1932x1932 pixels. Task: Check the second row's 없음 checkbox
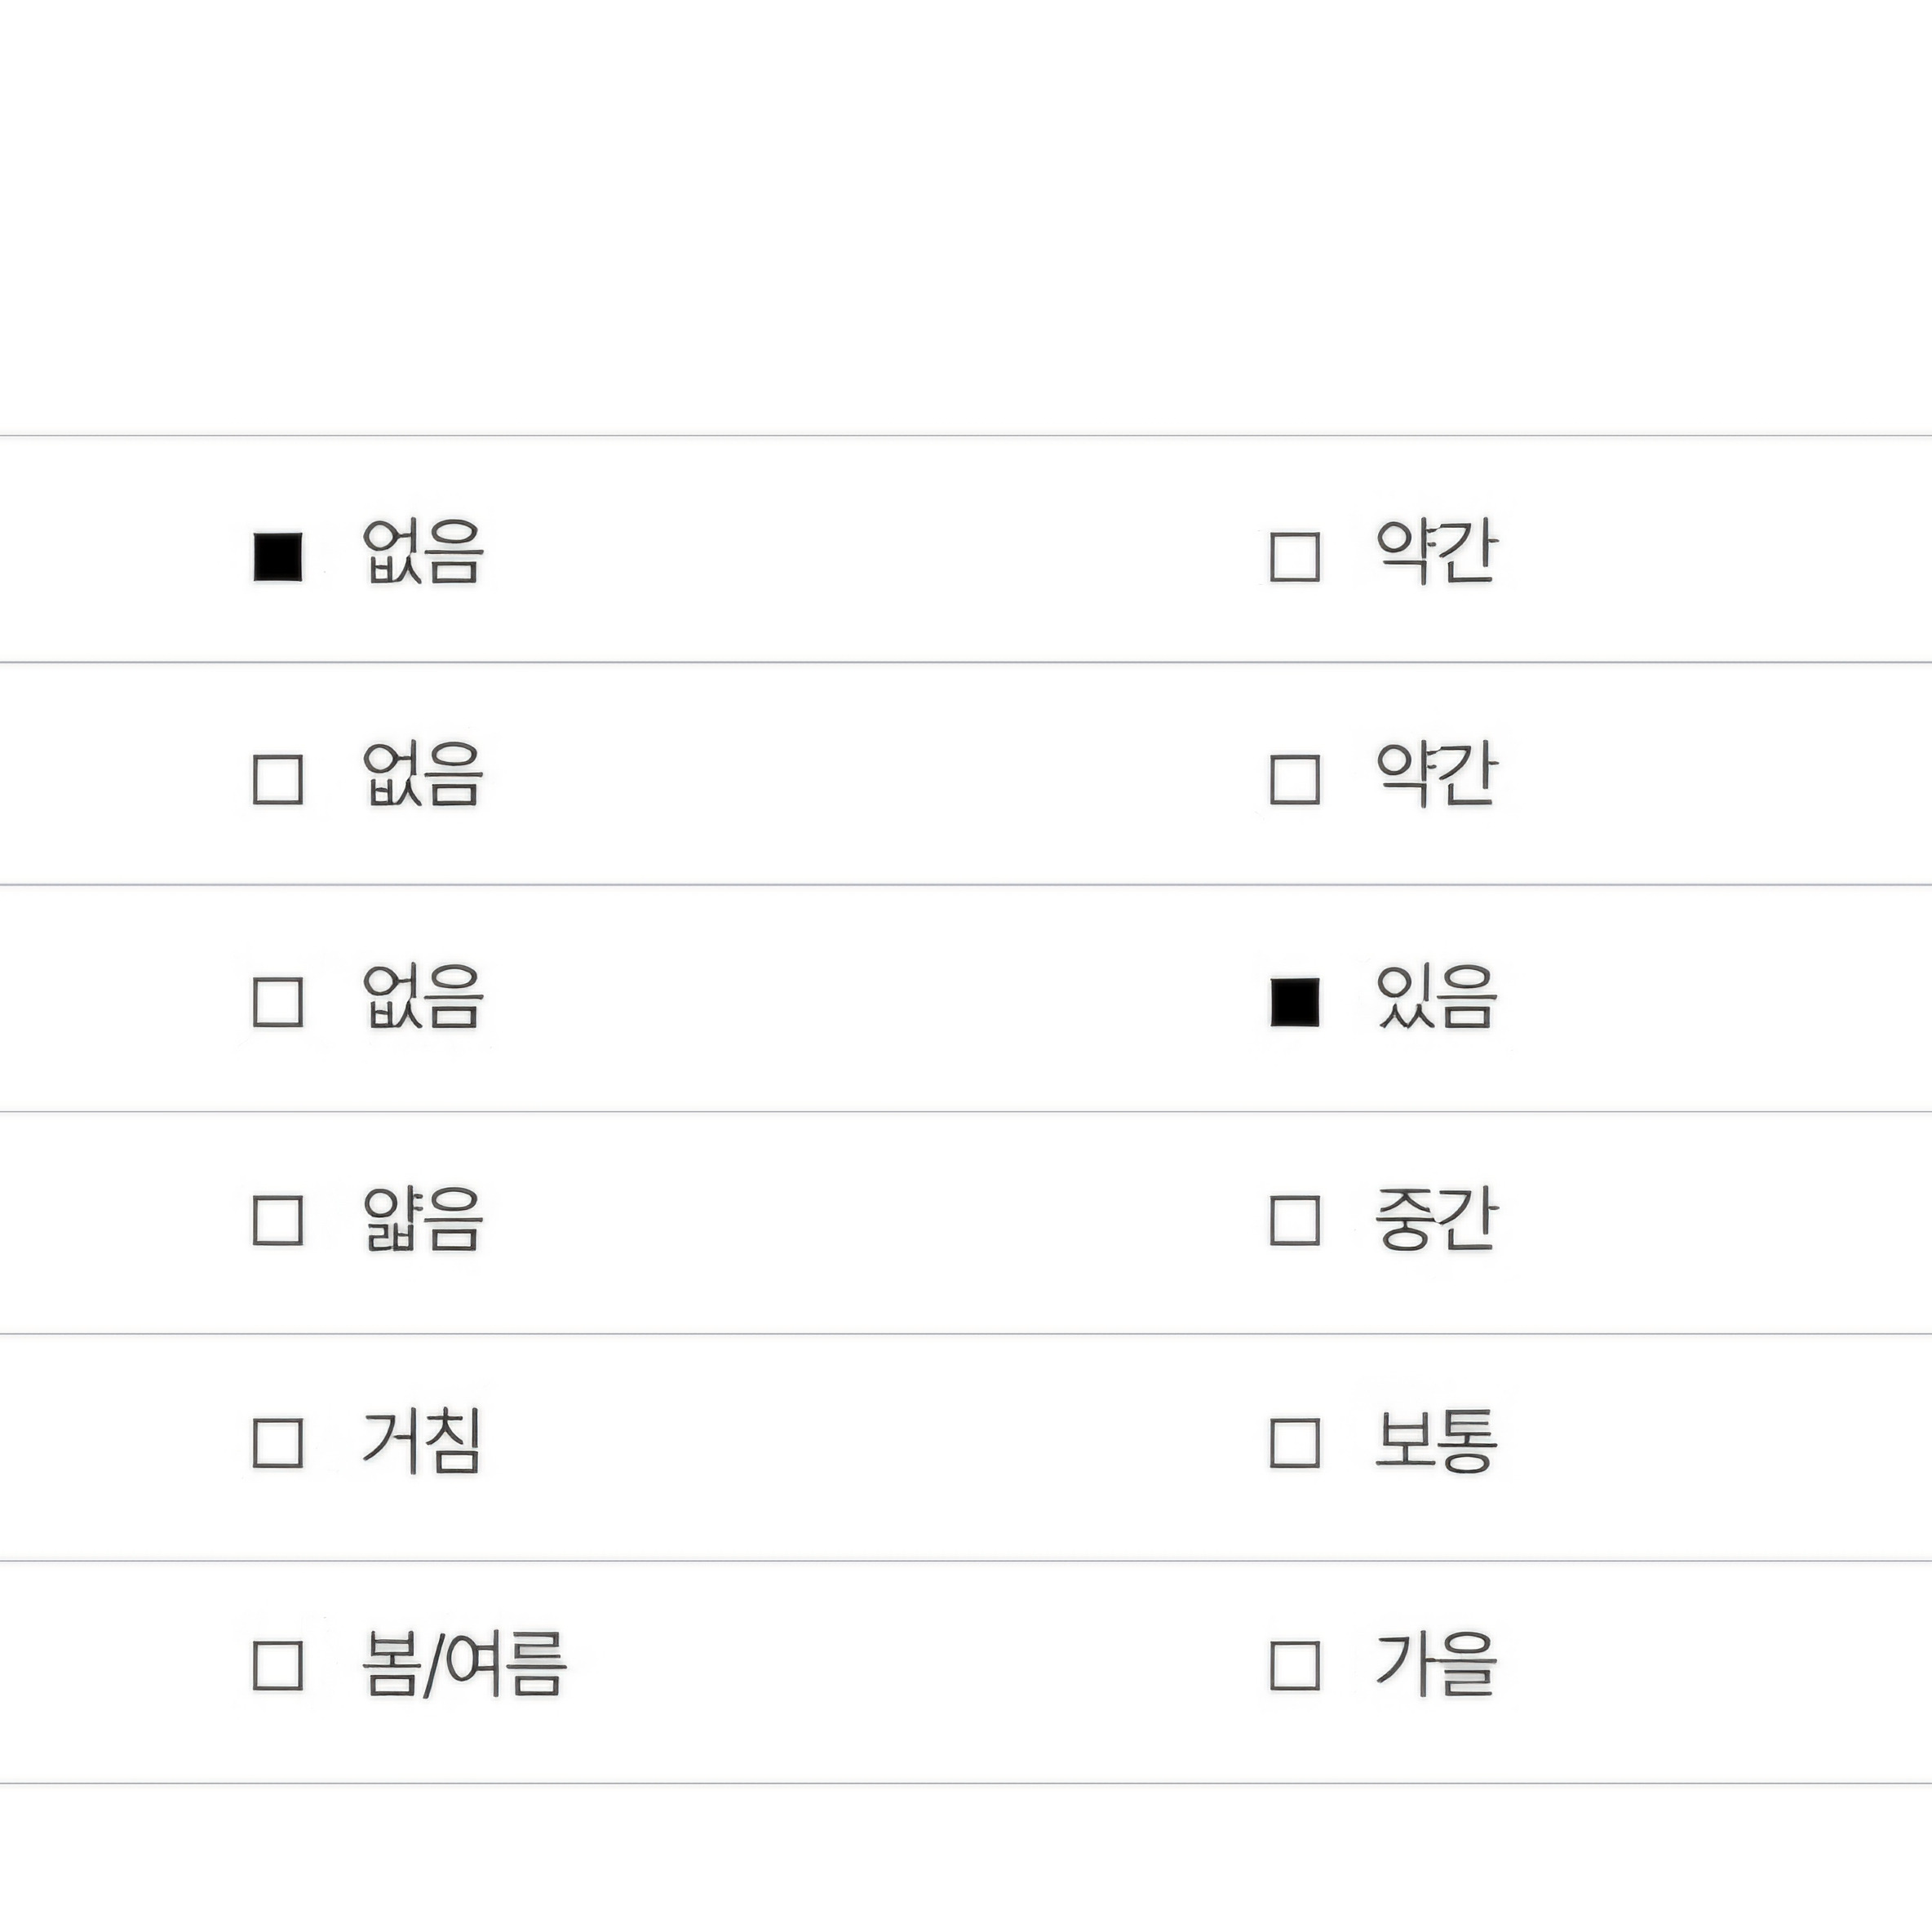point(278,780)
